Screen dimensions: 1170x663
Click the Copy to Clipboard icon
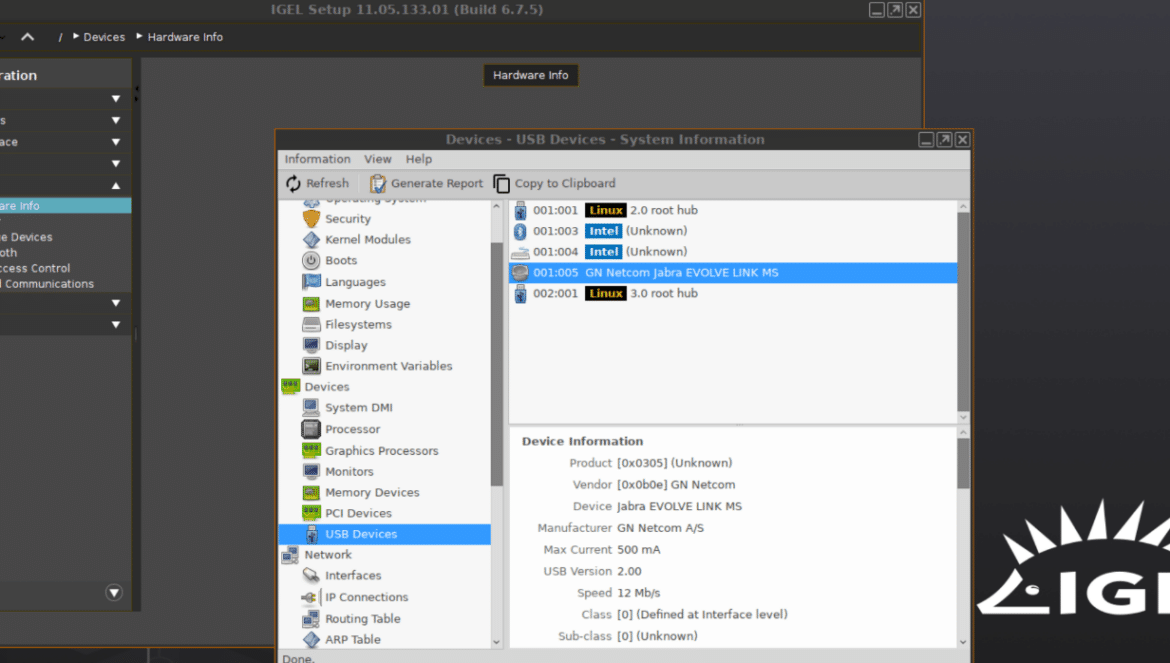tap(501, 183)
